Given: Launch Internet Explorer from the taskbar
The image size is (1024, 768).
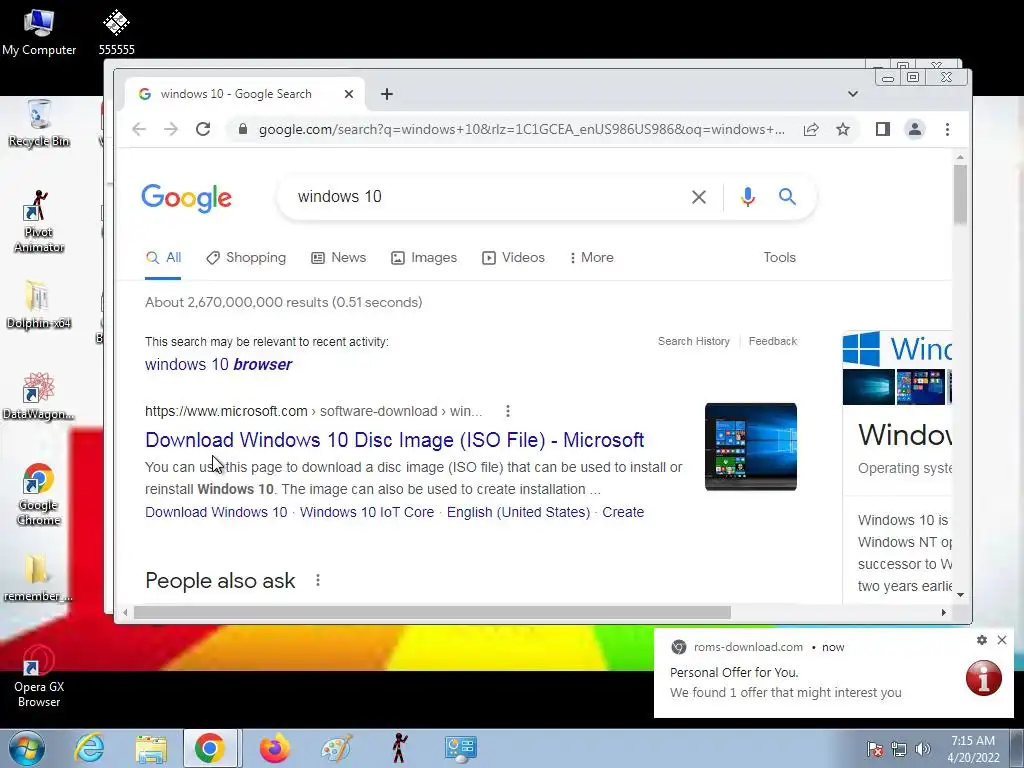Looking at the screenshot, I should click(89, 748).
